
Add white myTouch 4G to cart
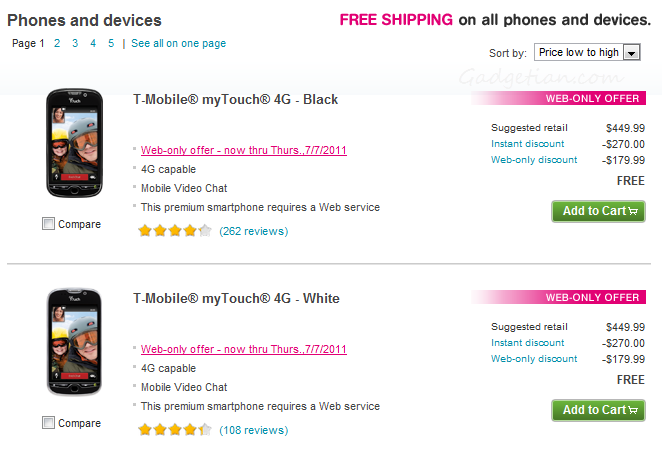[x=598, y=410]
